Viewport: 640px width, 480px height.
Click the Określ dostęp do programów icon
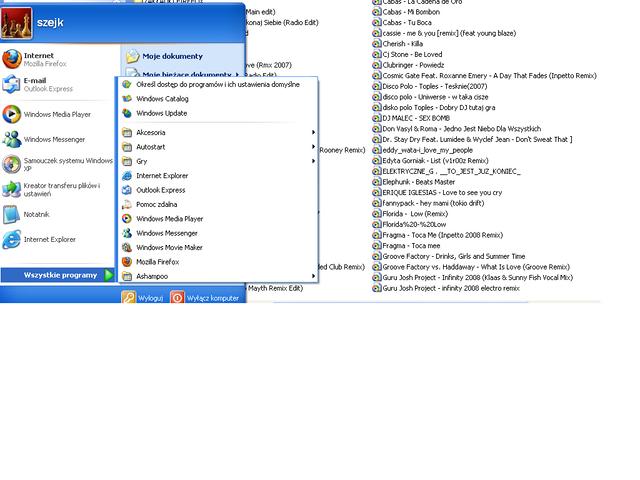(x=127, y=84)
